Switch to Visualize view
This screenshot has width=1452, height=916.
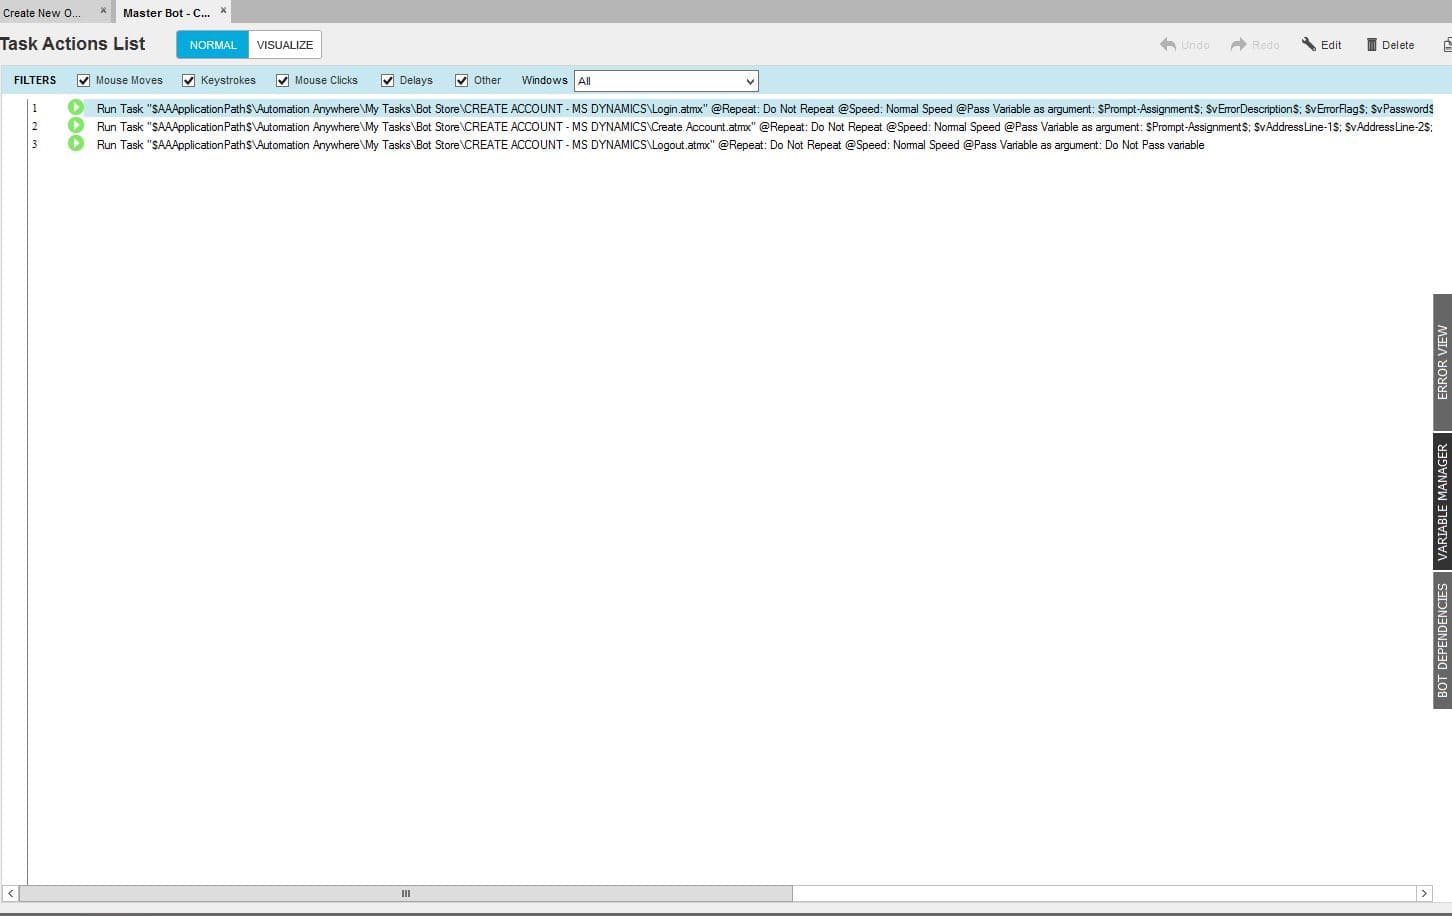click(x=285, y=45)
